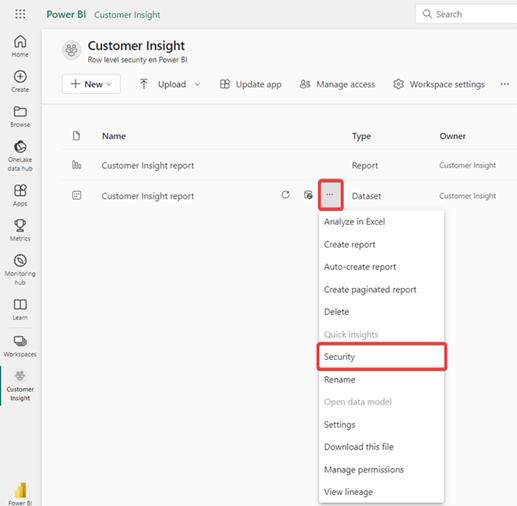
Task: Open Browse in the sidebar
Action: (20, 116)
